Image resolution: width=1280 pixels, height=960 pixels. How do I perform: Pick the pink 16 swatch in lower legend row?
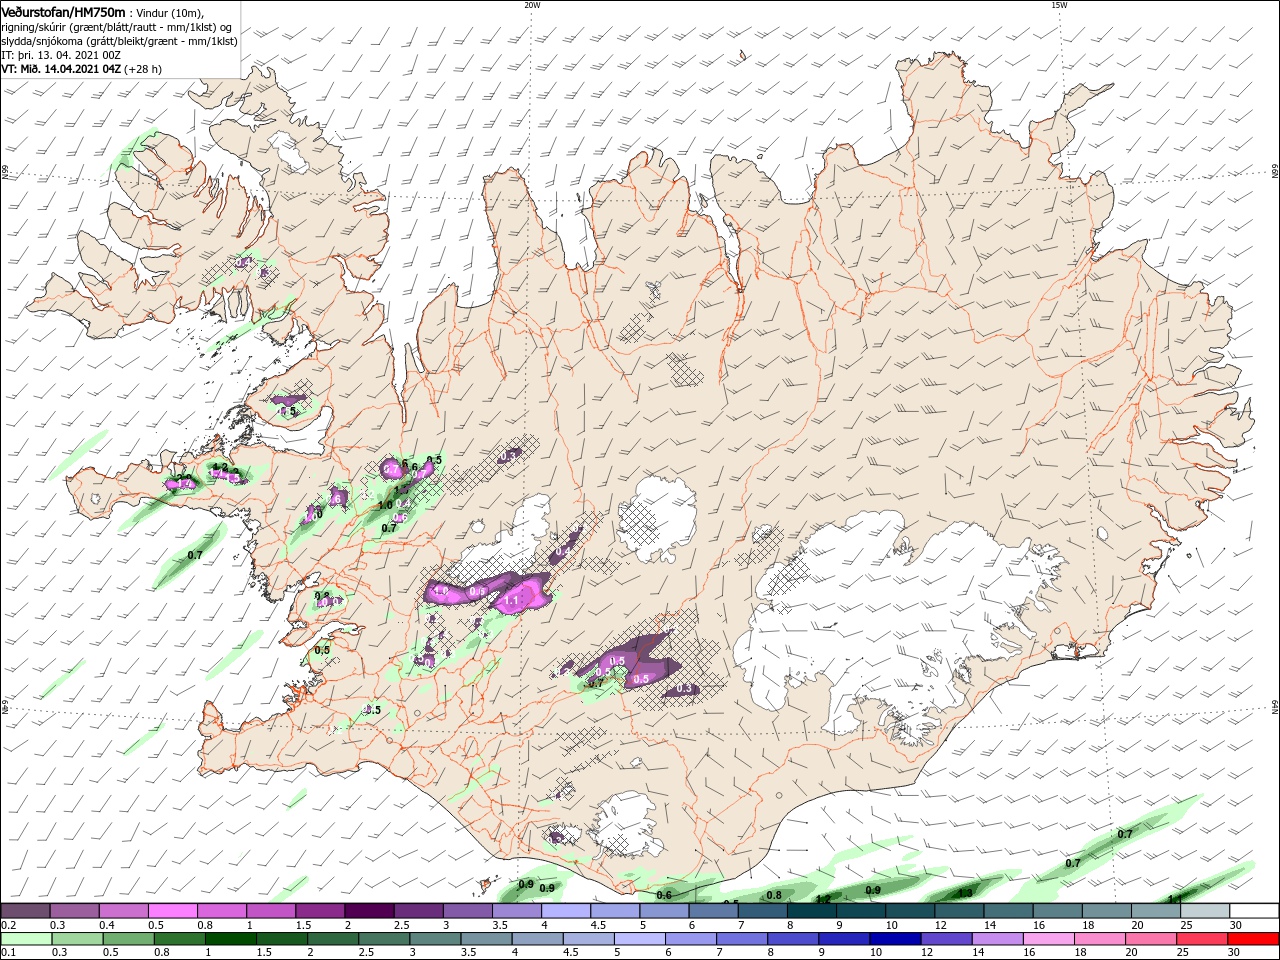click(1048, 939)
